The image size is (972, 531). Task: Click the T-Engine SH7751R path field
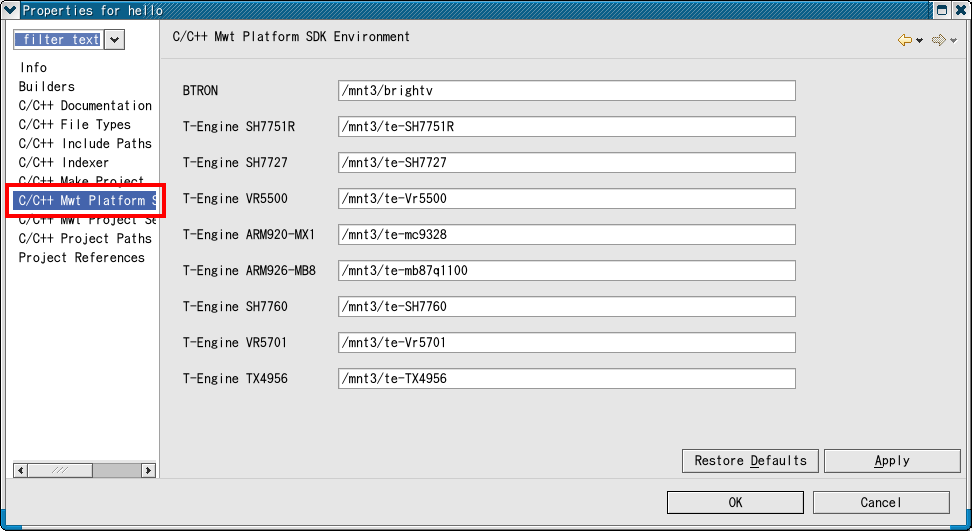coord(567,126)
